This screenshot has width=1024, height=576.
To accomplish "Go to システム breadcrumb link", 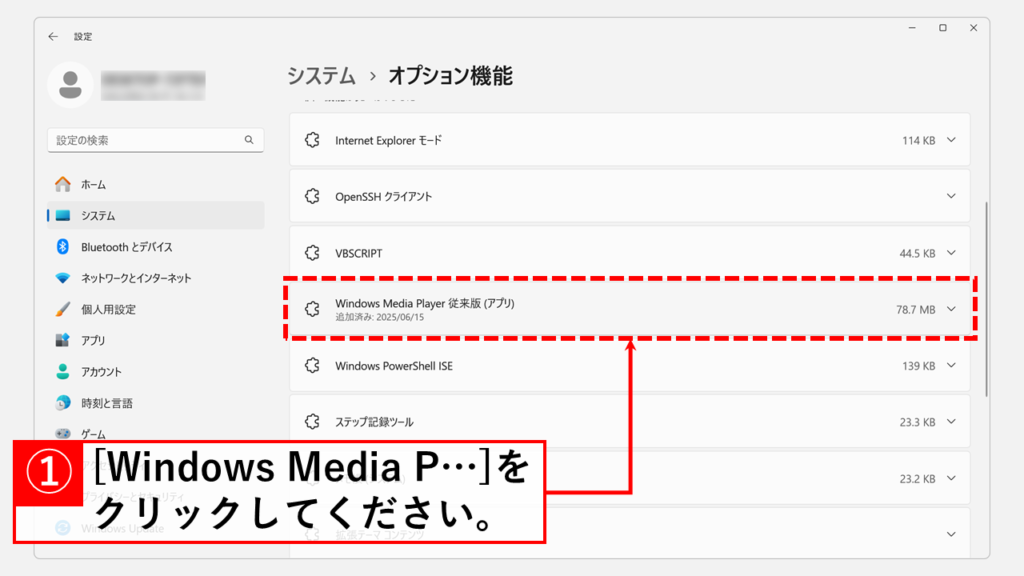I will (x=321, y=76).
